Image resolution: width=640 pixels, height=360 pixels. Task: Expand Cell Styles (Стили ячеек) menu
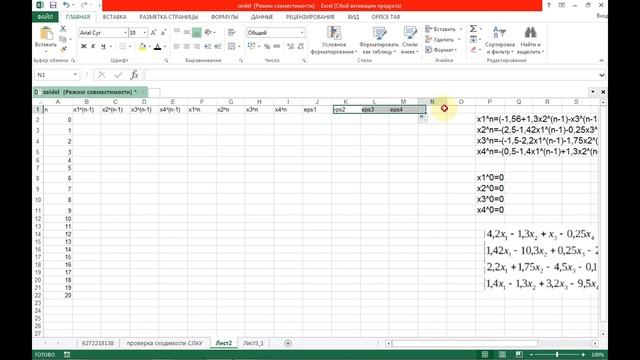[x=410, y=40]
